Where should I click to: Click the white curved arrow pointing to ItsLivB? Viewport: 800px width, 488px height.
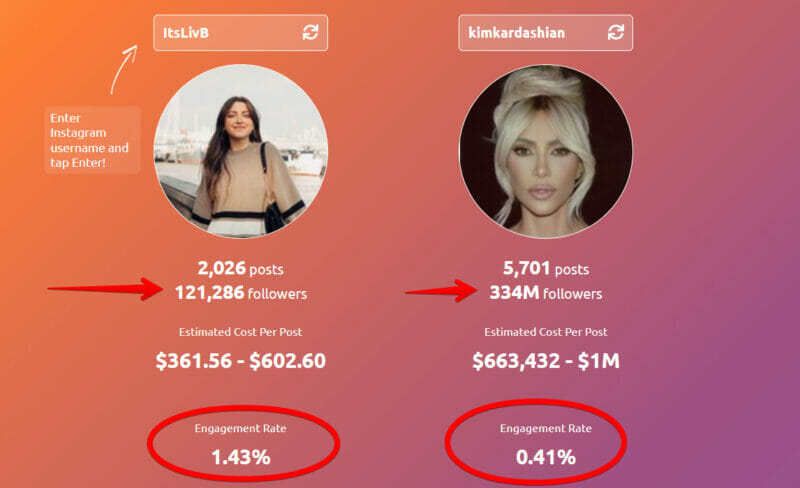point(124,69)
